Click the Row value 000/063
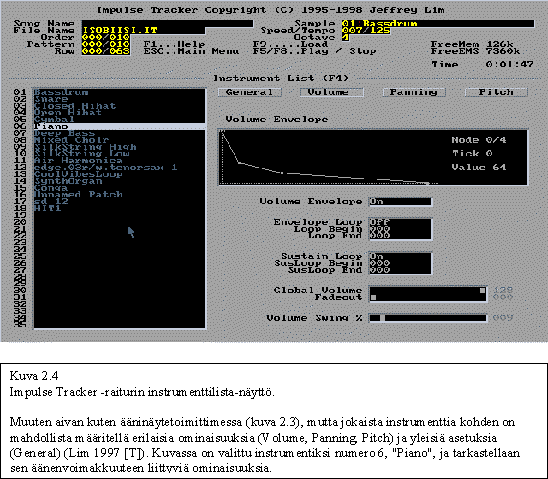This screenshot has width=548, height=479. click(x=106, y=51)
